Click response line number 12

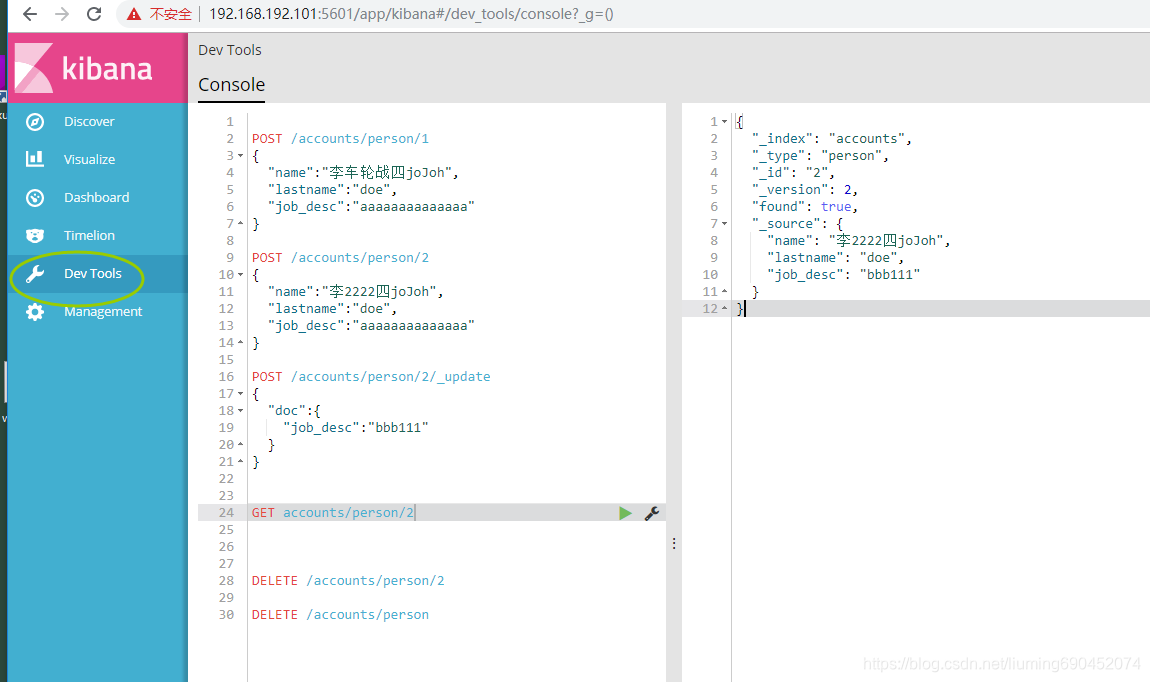pyautogui.click(x=710, y=309)
